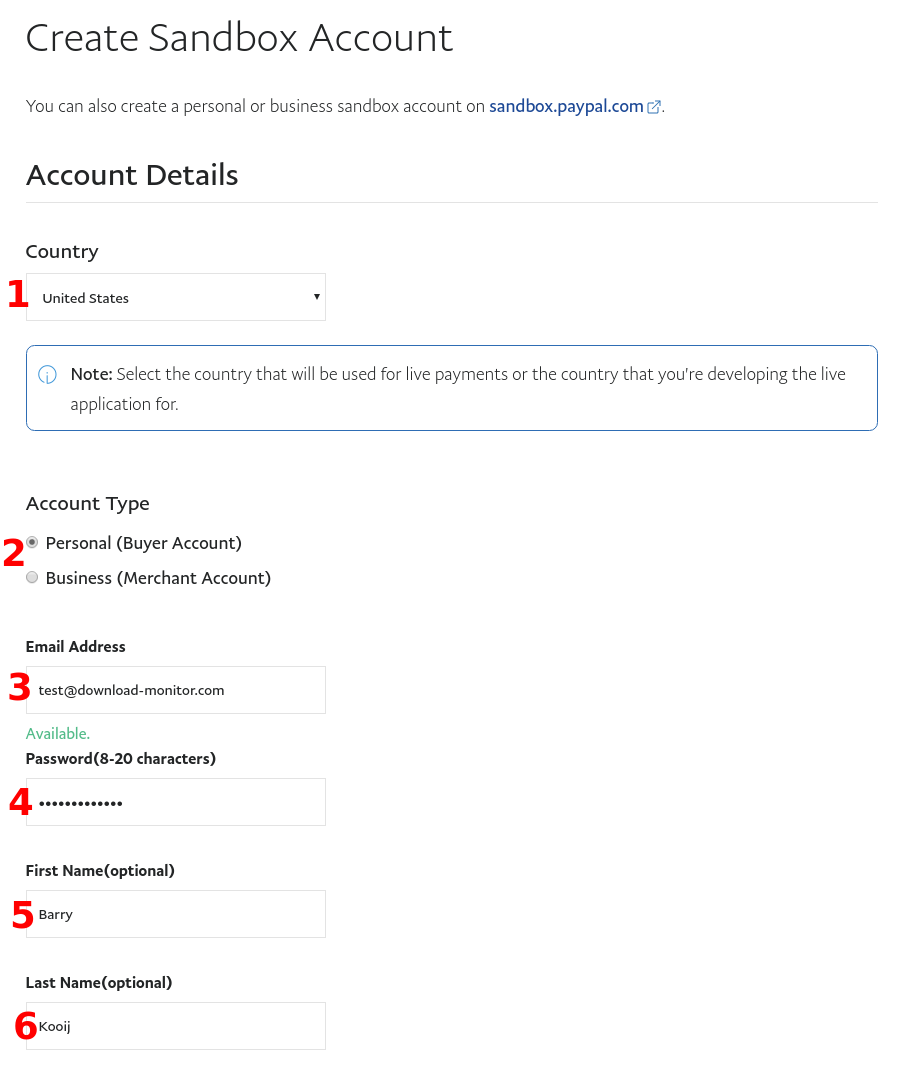Select the Business (Merchant Account) radio button
This screenshot has width=900, height=1065.
(x=33, y=578)
